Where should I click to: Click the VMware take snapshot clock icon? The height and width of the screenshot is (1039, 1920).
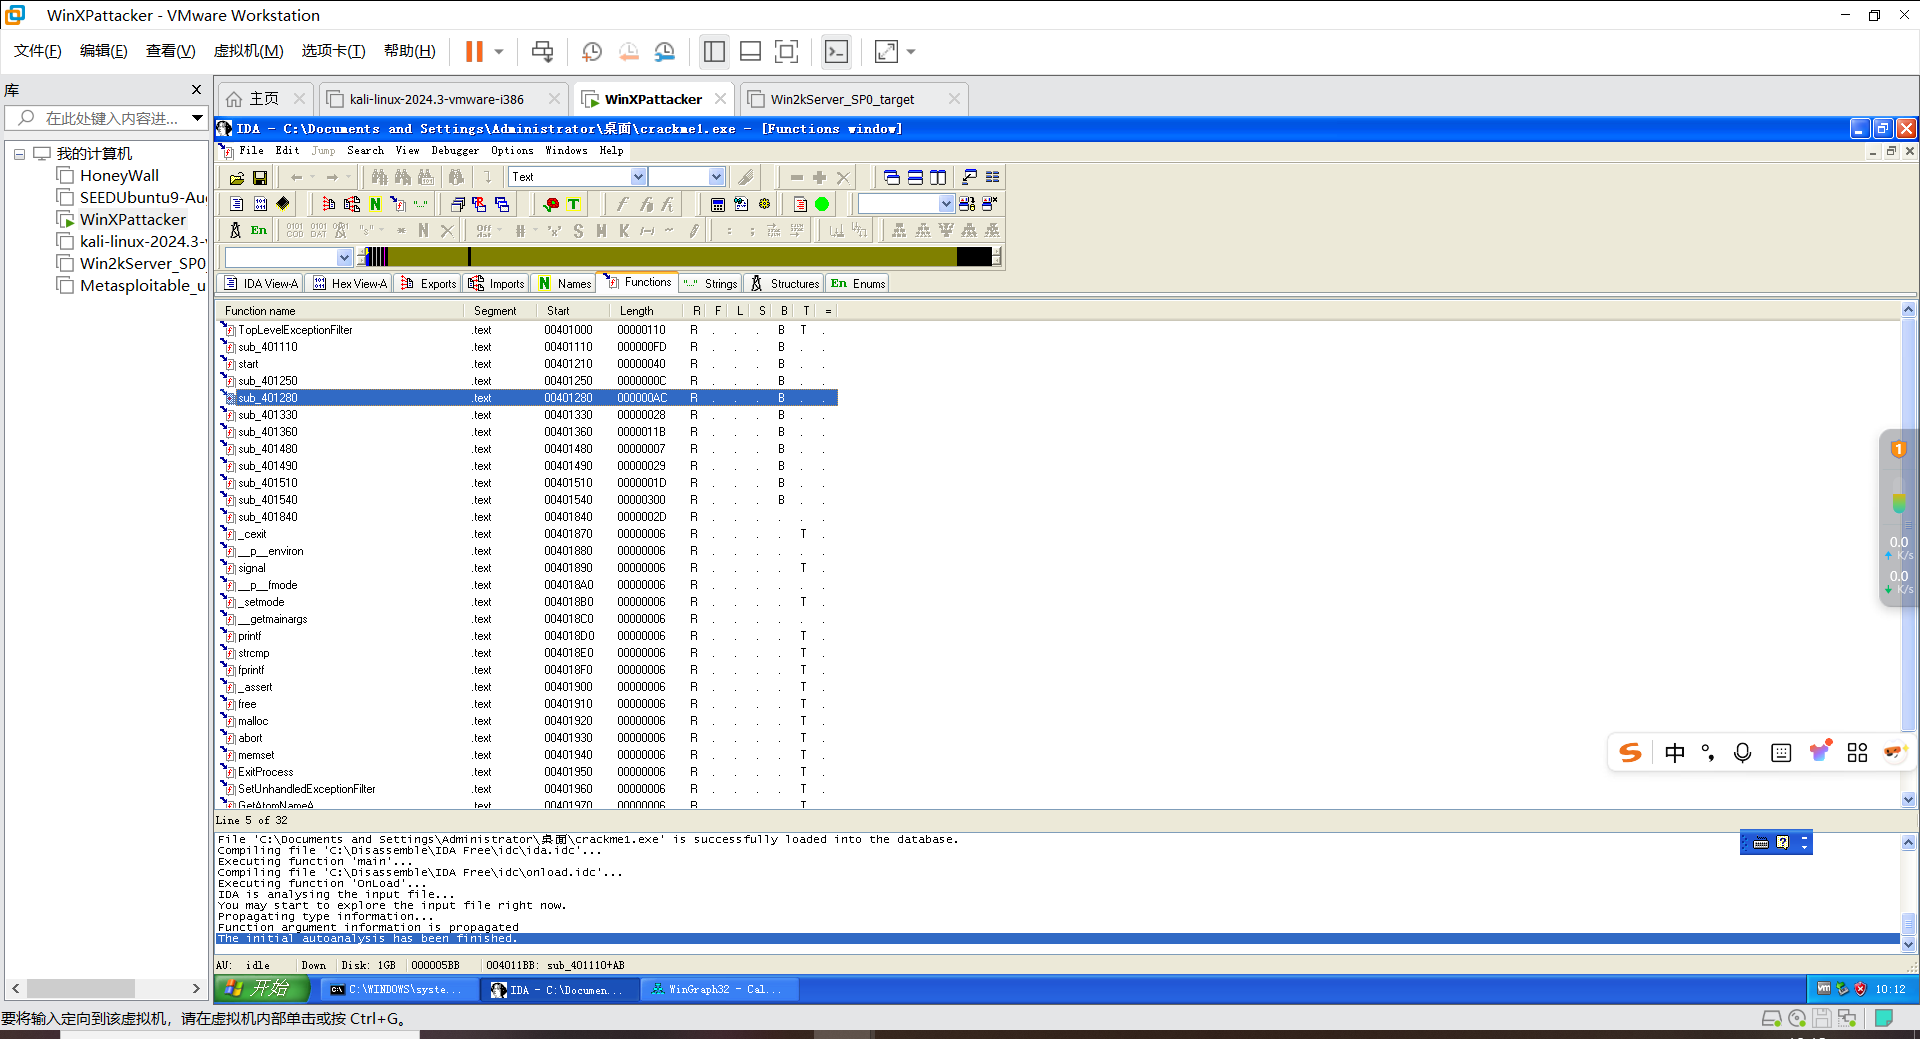coord(592,51)
